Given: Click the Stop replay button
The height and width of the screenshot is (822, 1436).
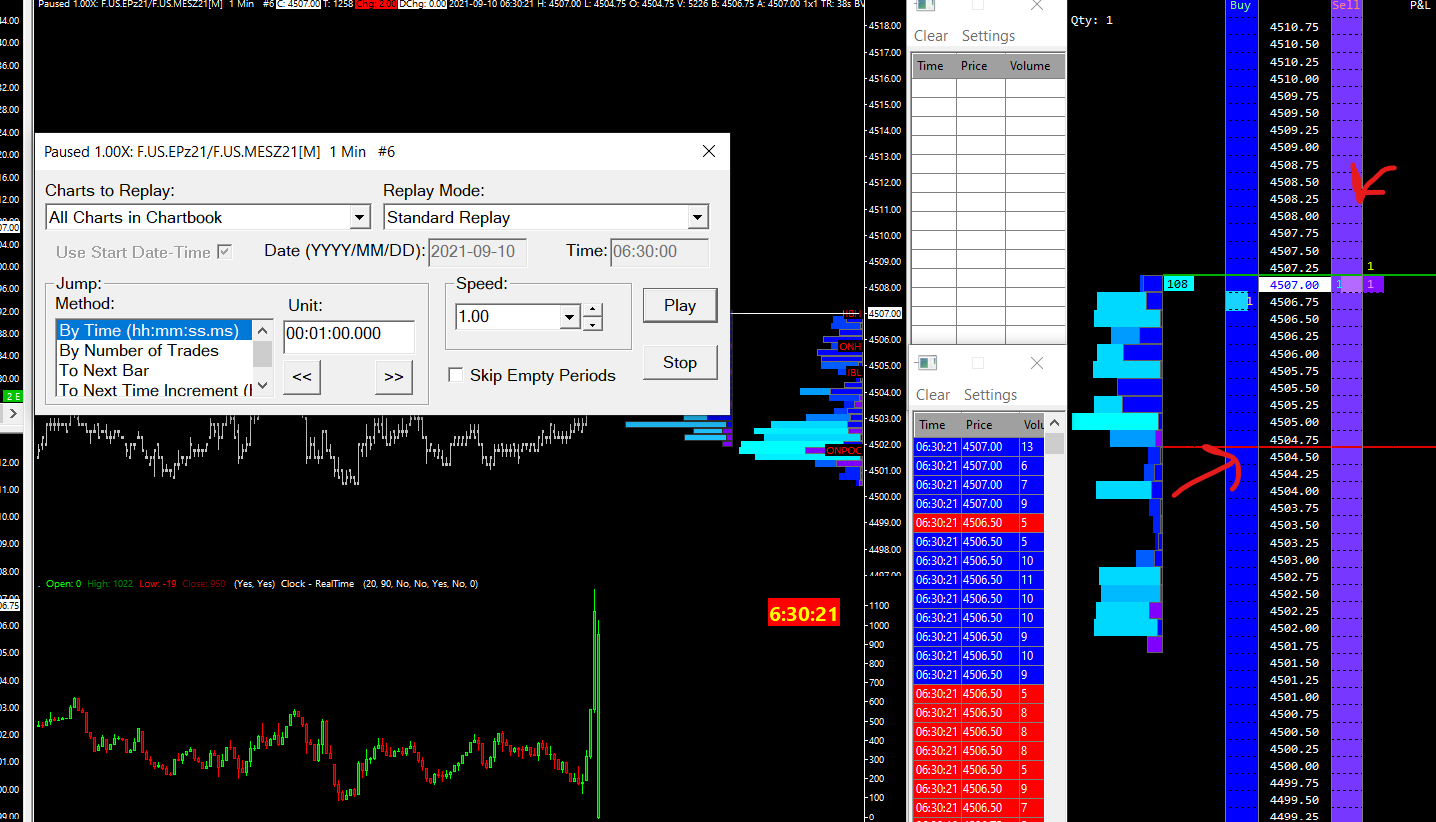Looking at the screenshot, I should (680, 362).
